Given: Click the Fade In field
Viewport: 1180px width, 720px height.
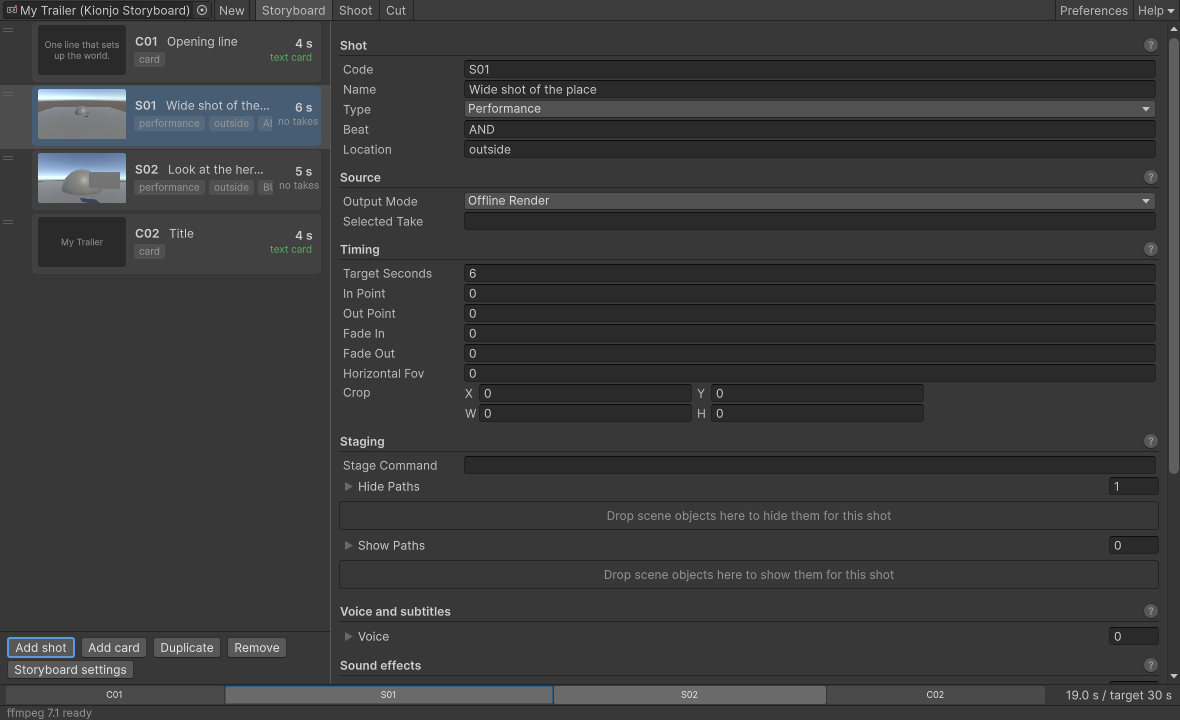Looking at the screenshot, I should tap(809, 333).
